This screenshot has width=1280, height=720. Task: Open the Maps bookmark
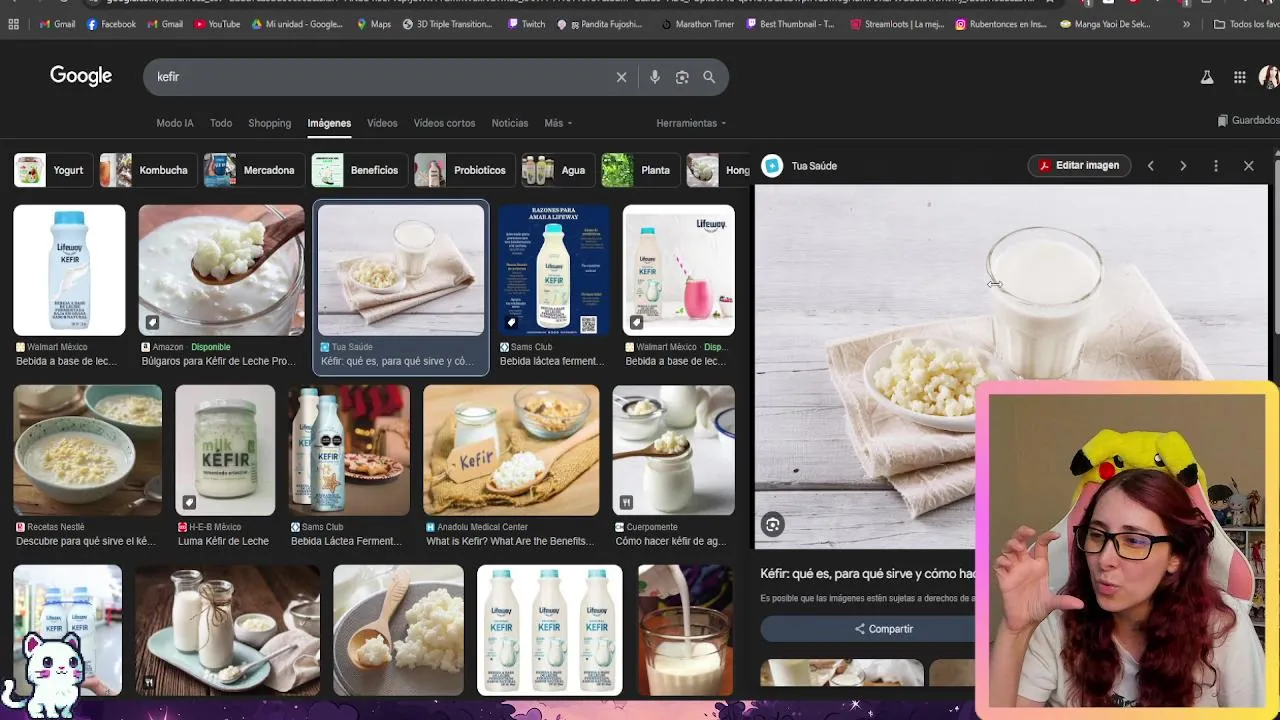(x=374, y=24)
